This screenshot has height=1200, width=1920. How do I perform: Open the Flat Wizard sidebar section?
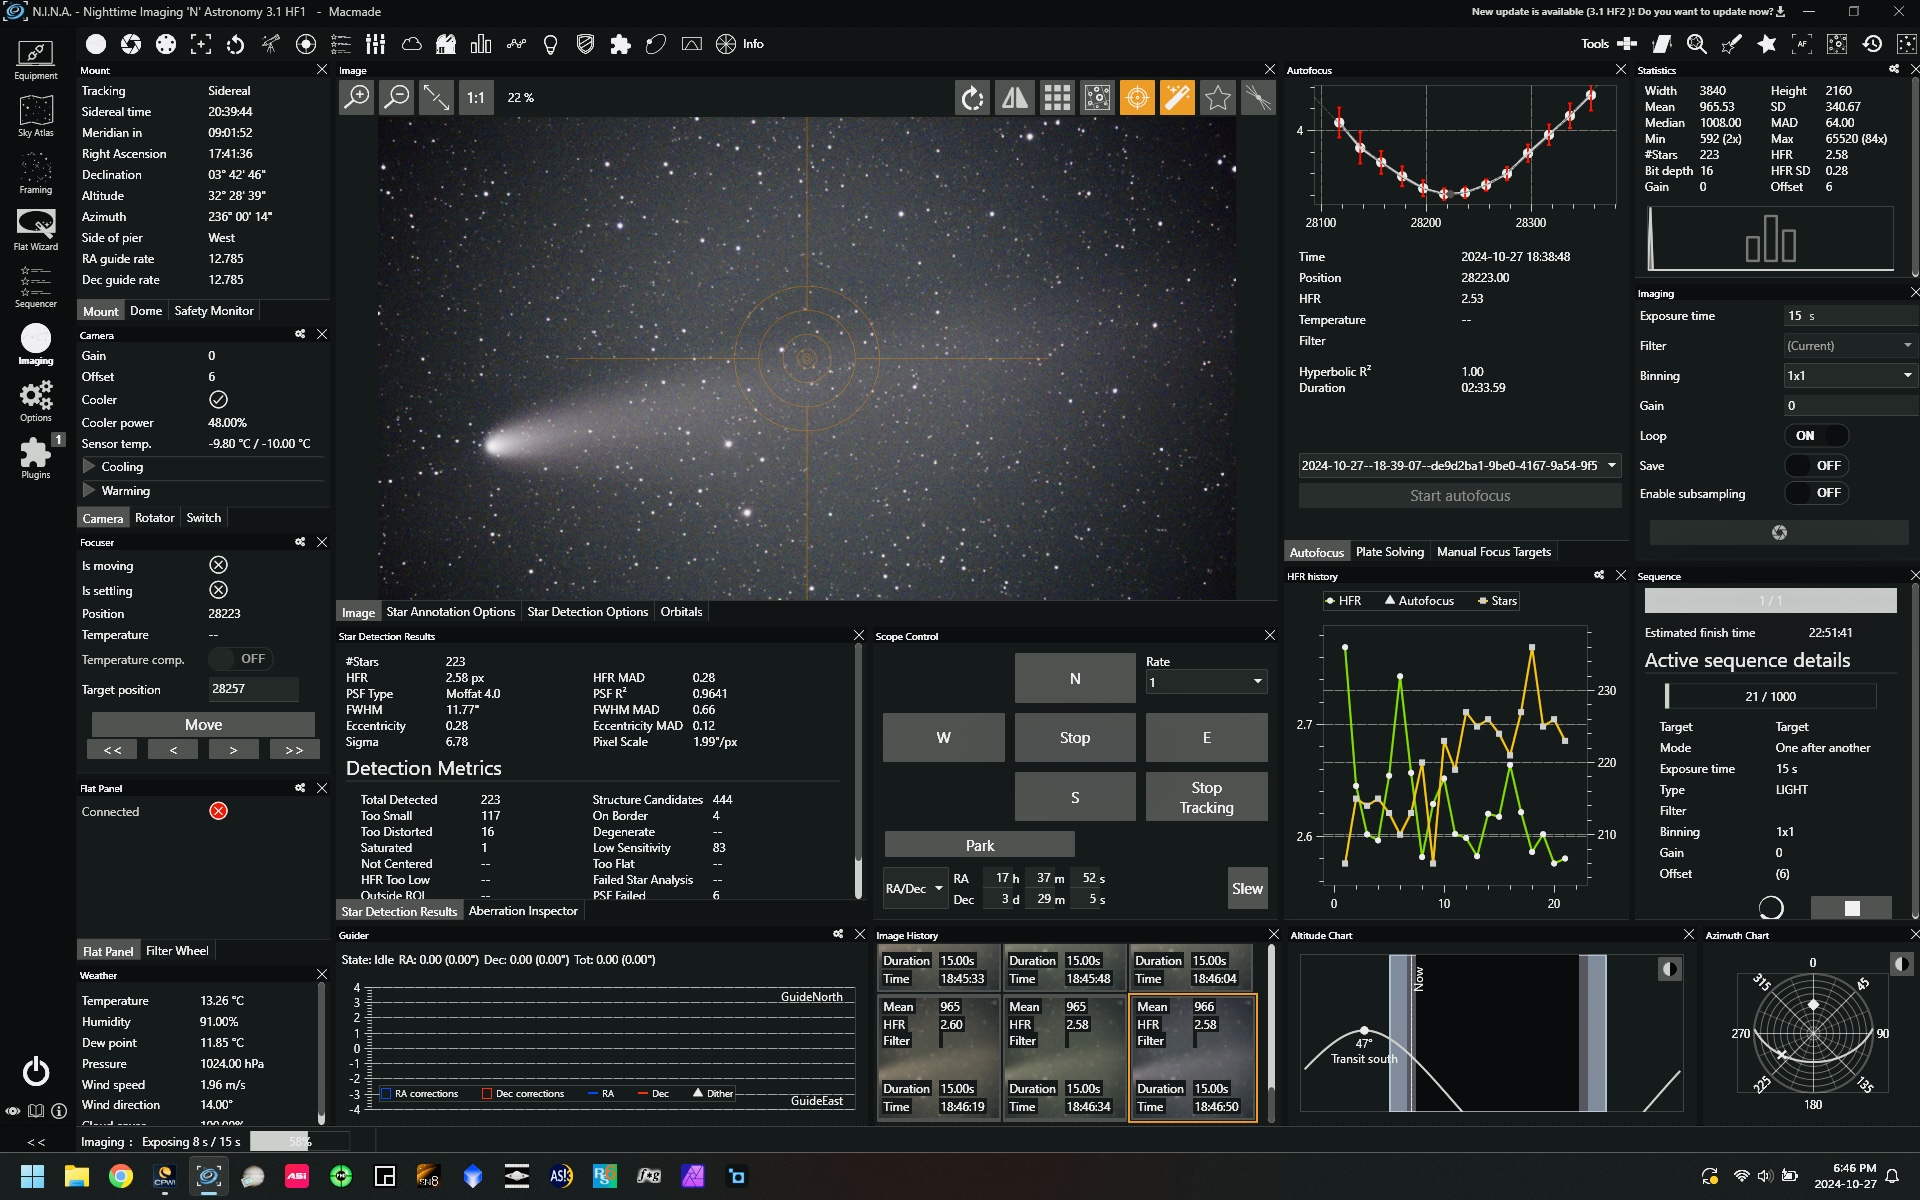pos(35,230)
